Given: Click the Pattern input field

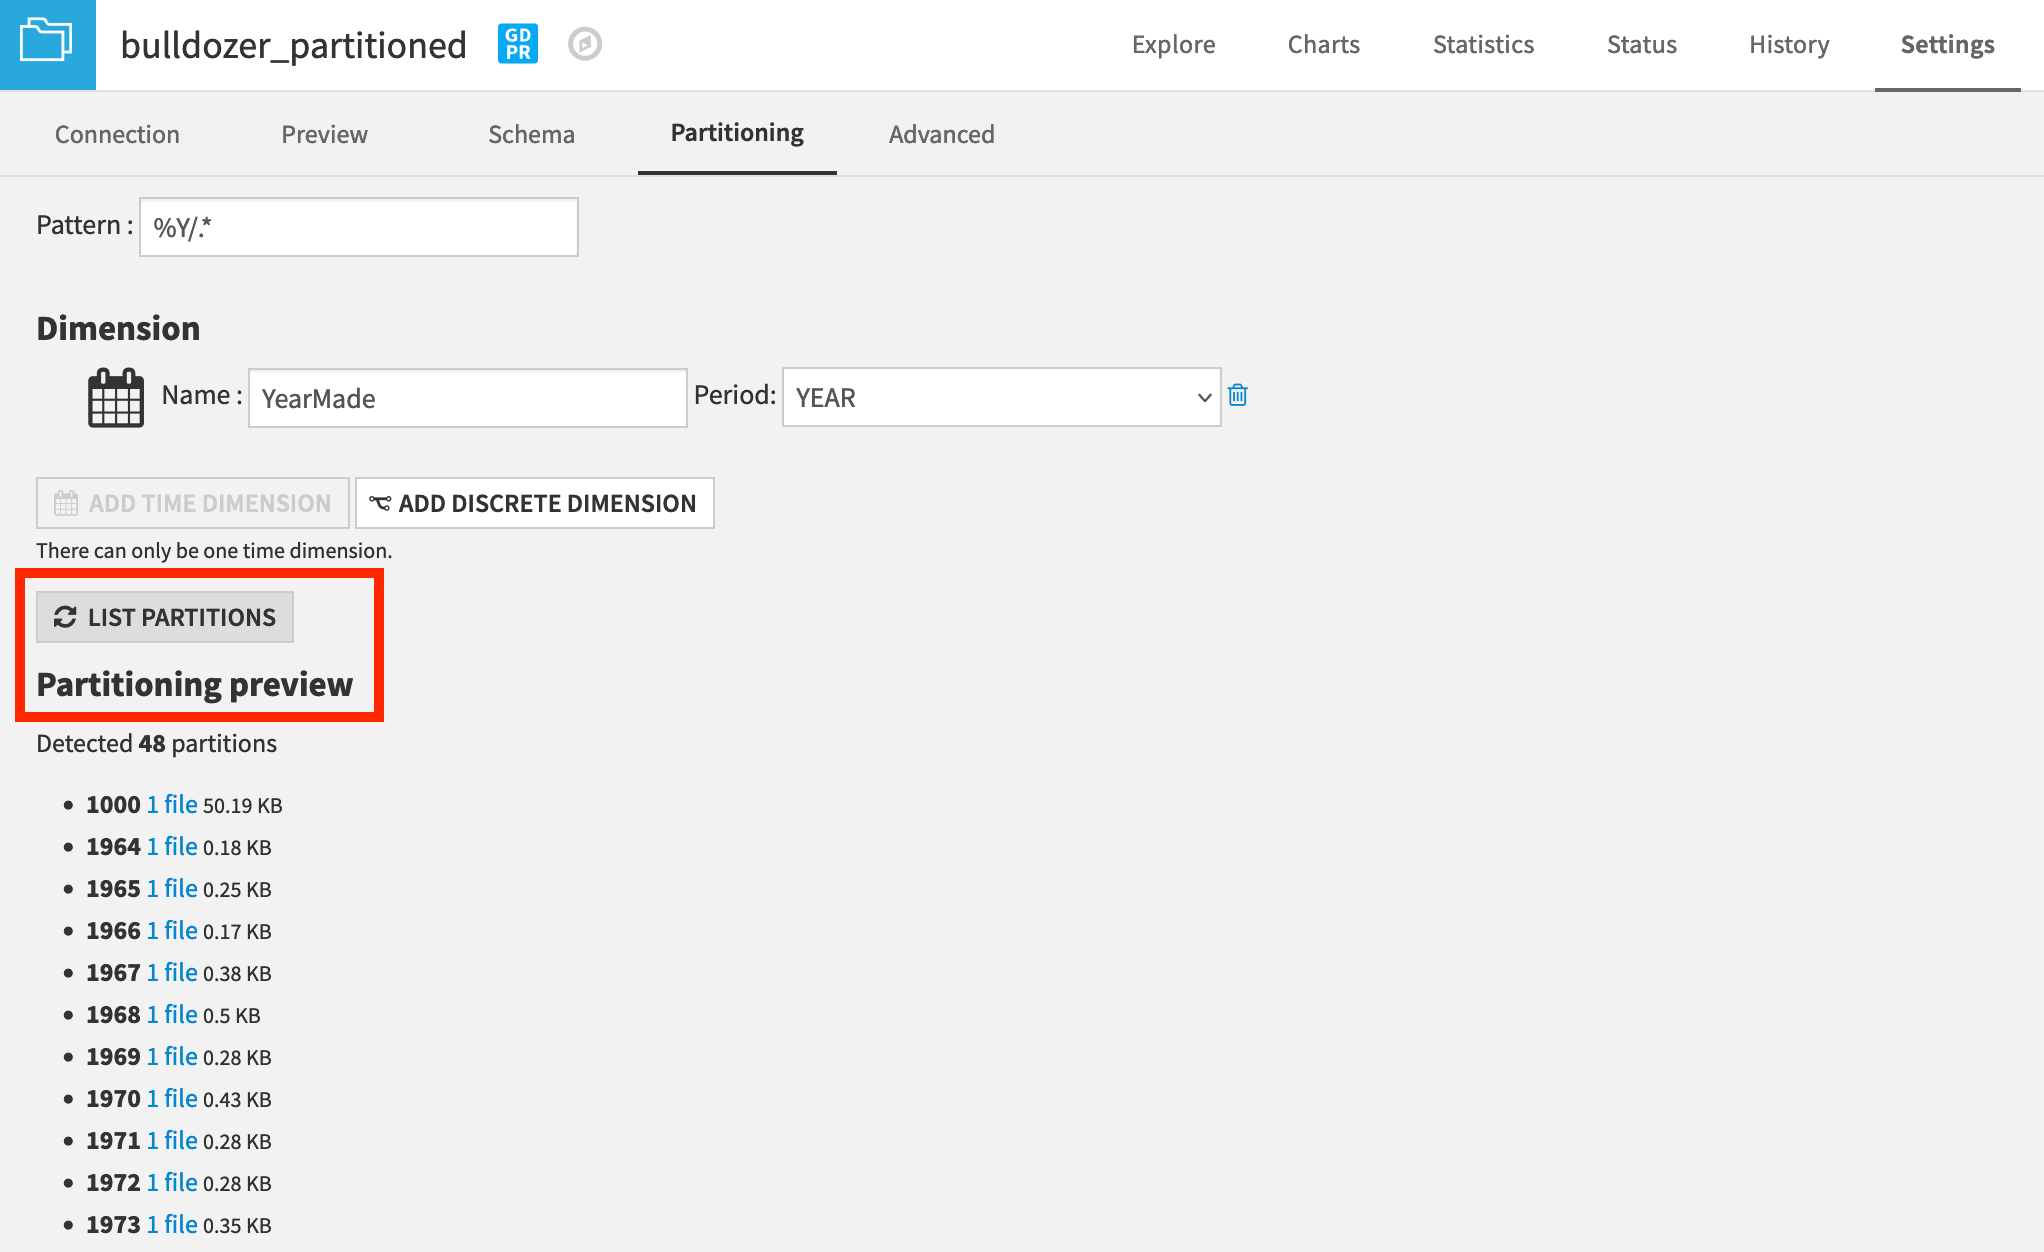Looking at the screenshot, I should (x=358, y=227).
